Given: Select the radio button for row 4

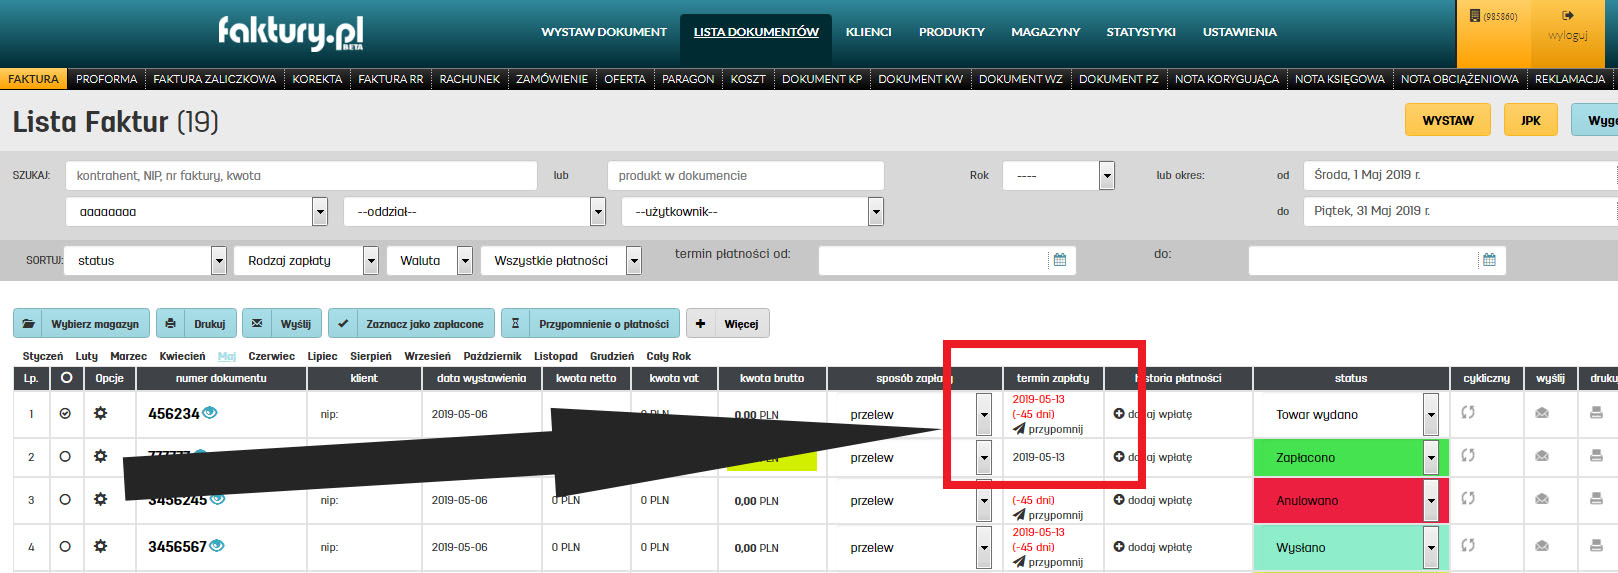Looking at the screenshot, I should 65,546.
